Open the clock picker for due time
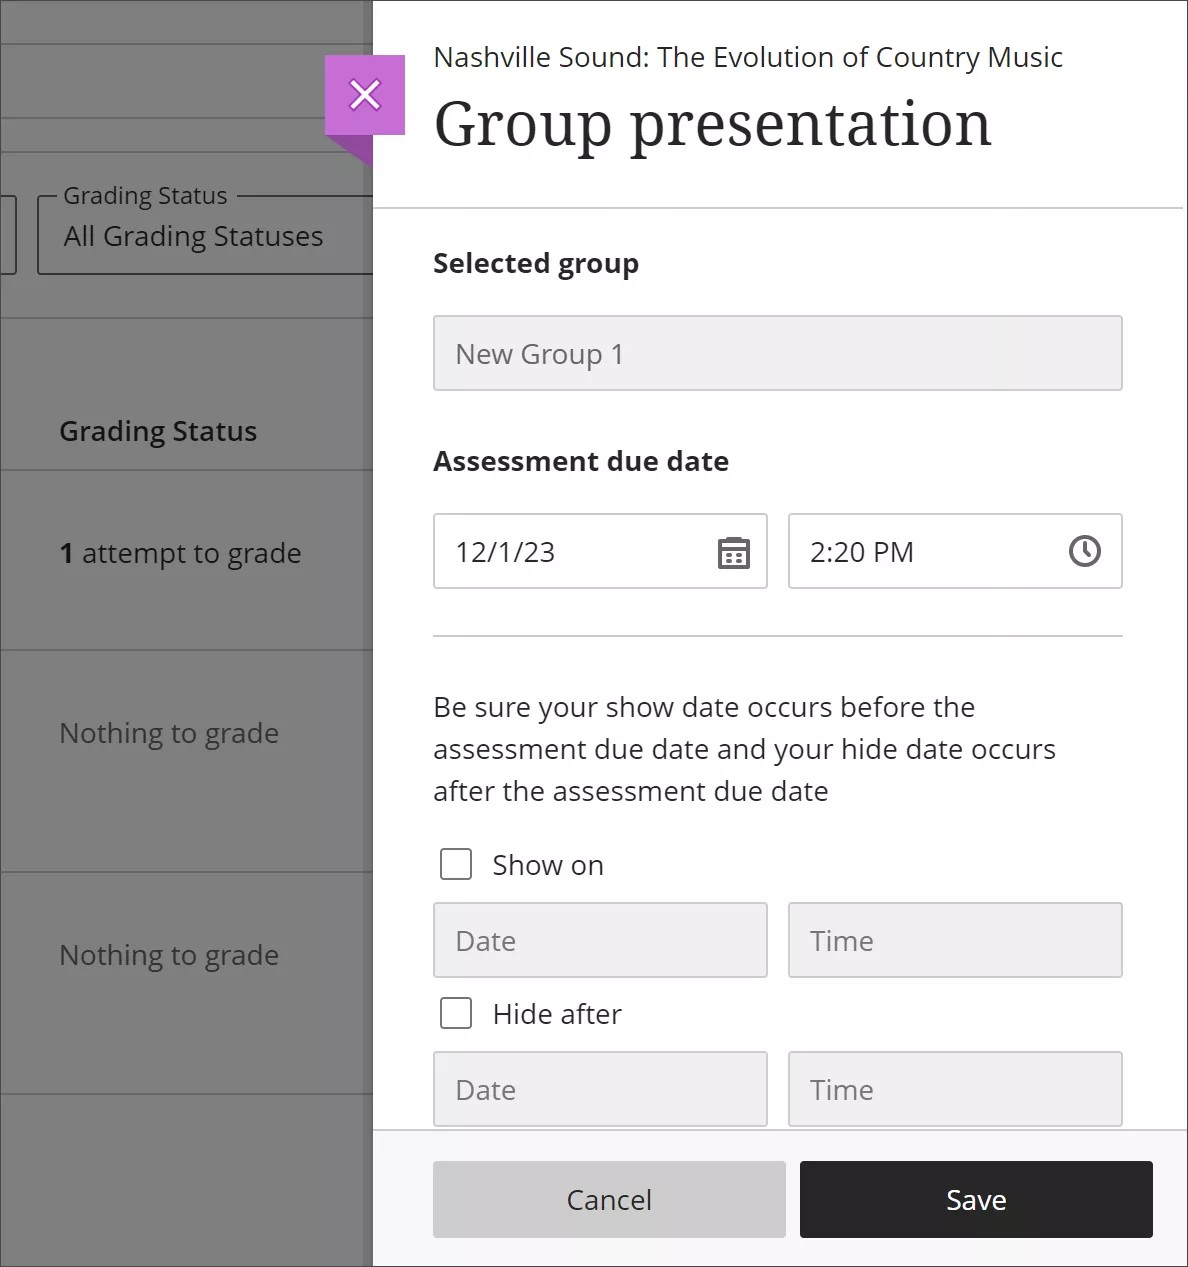The height and width of the screenshot is (1267, 1188). 1085,551
